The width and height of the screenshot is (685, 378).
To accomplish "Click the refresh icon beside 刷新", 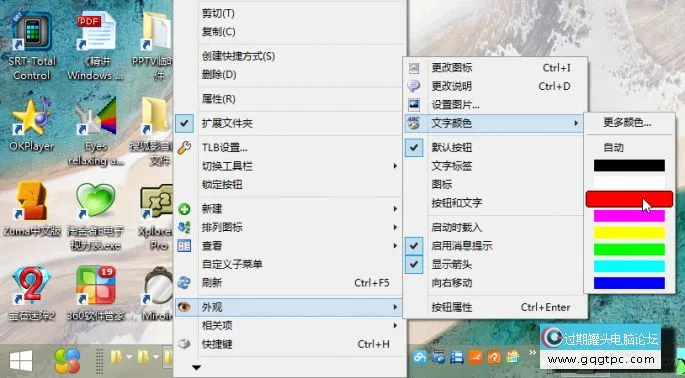I will pyautogui.click(x=184, y=283).
